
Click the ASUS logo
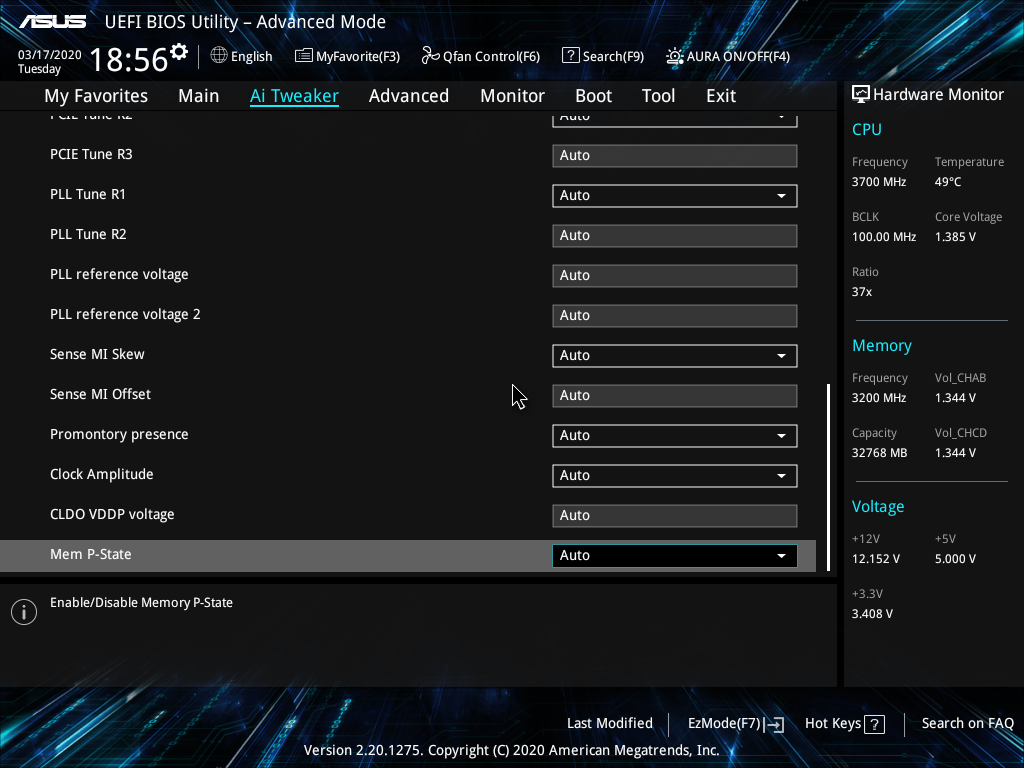click(52, 22)
